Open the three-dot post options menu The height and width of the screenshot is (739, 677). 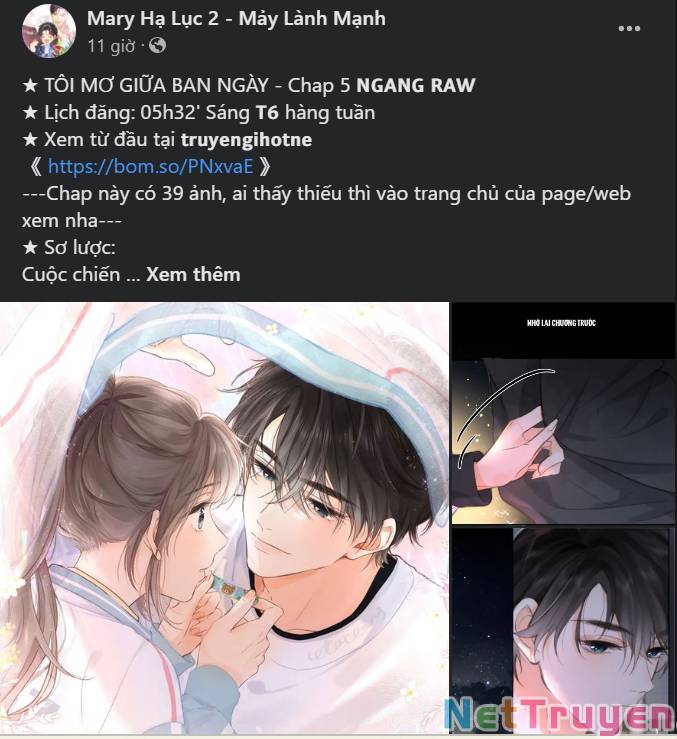point(629,29)
